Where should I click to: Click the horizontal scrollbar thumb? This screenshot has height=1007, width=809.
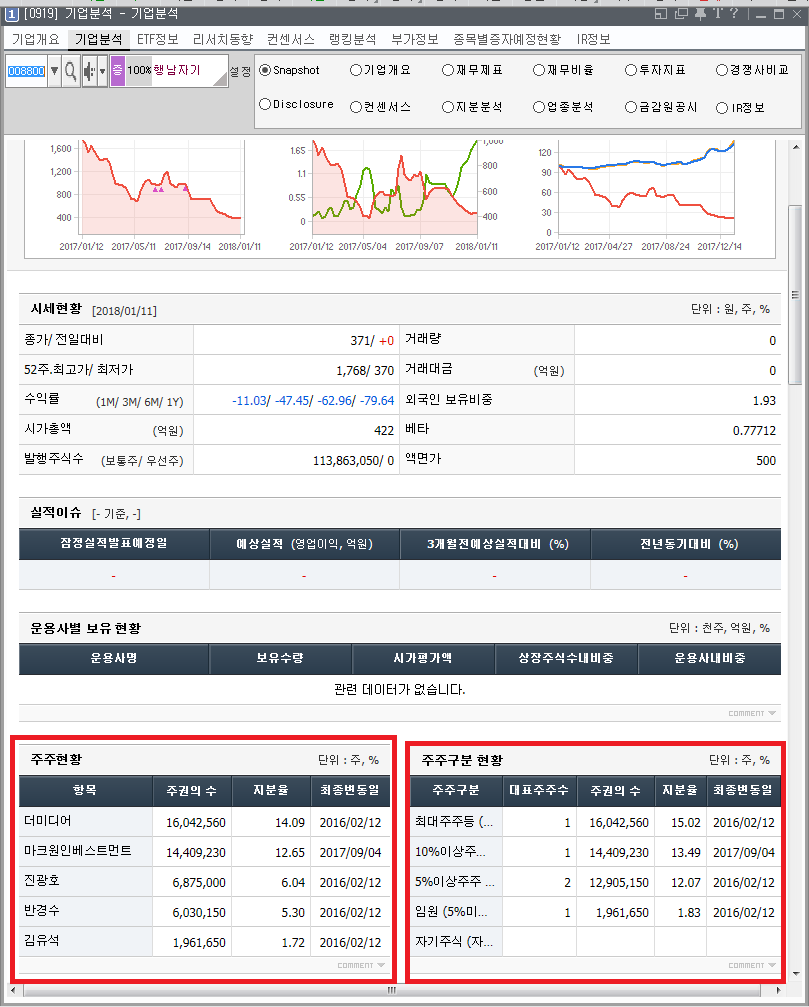pyautogui.click(x=392, y=990)
